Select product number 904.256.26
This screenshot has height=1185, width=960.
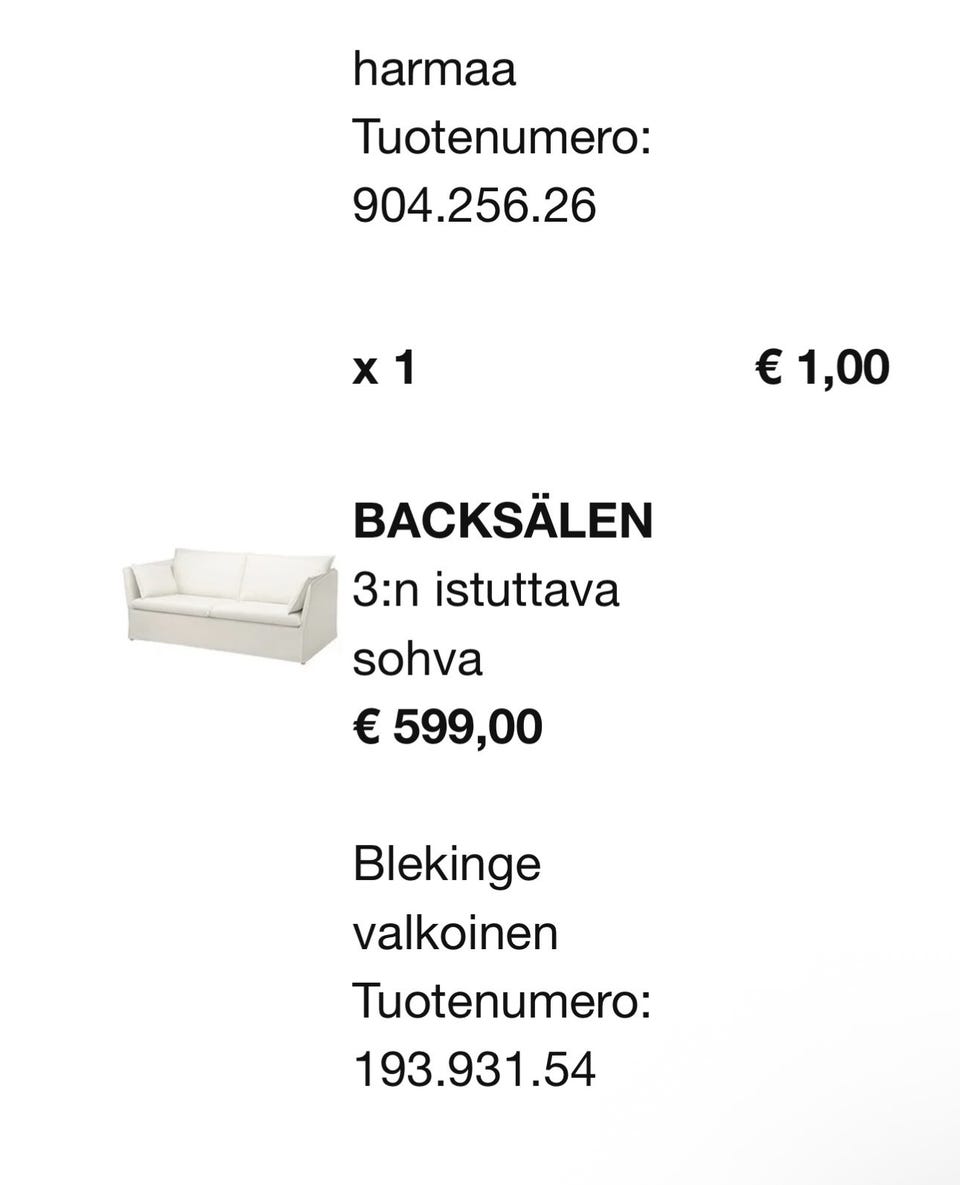[474, 205]
